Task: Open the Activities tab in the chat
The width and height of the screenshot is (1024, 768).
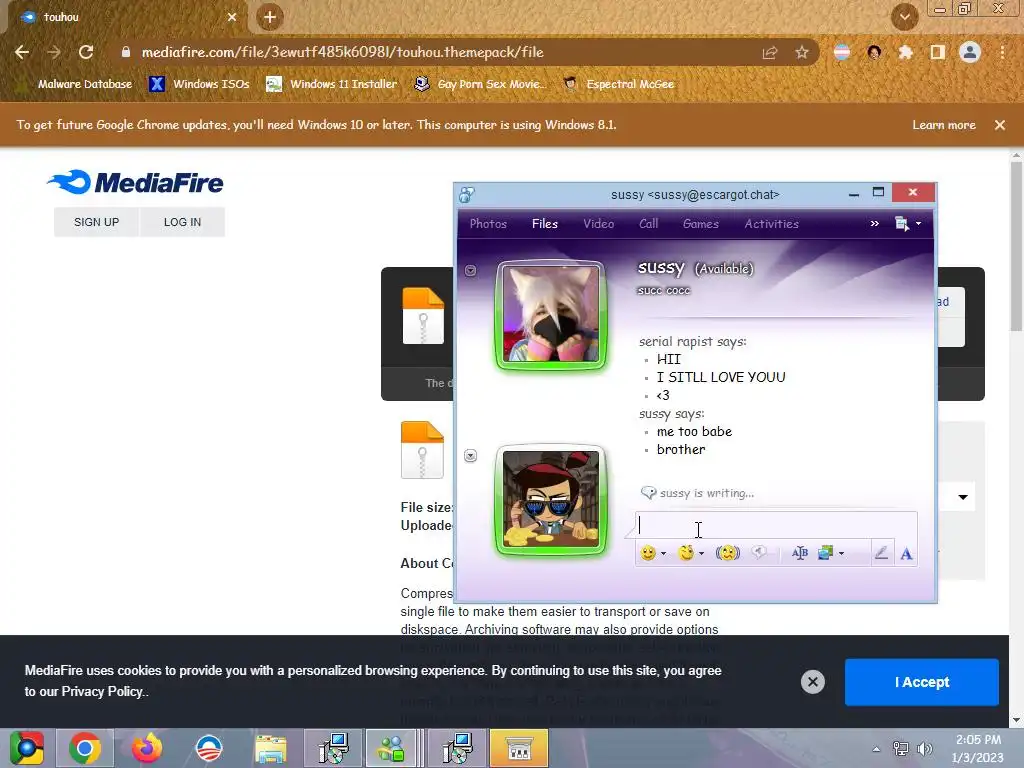Action: [x=771, y=223]
